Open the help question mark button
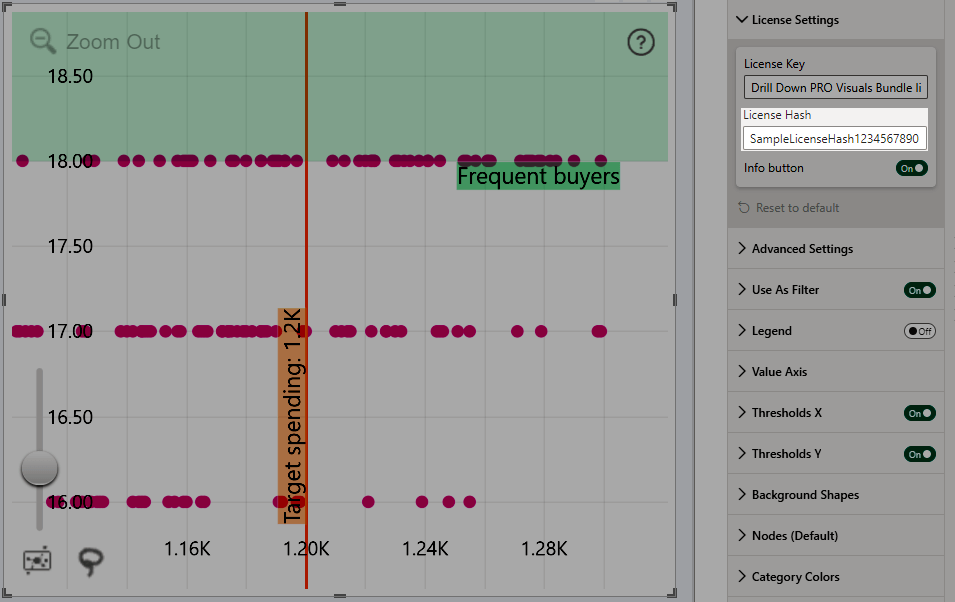 [641, 42]
